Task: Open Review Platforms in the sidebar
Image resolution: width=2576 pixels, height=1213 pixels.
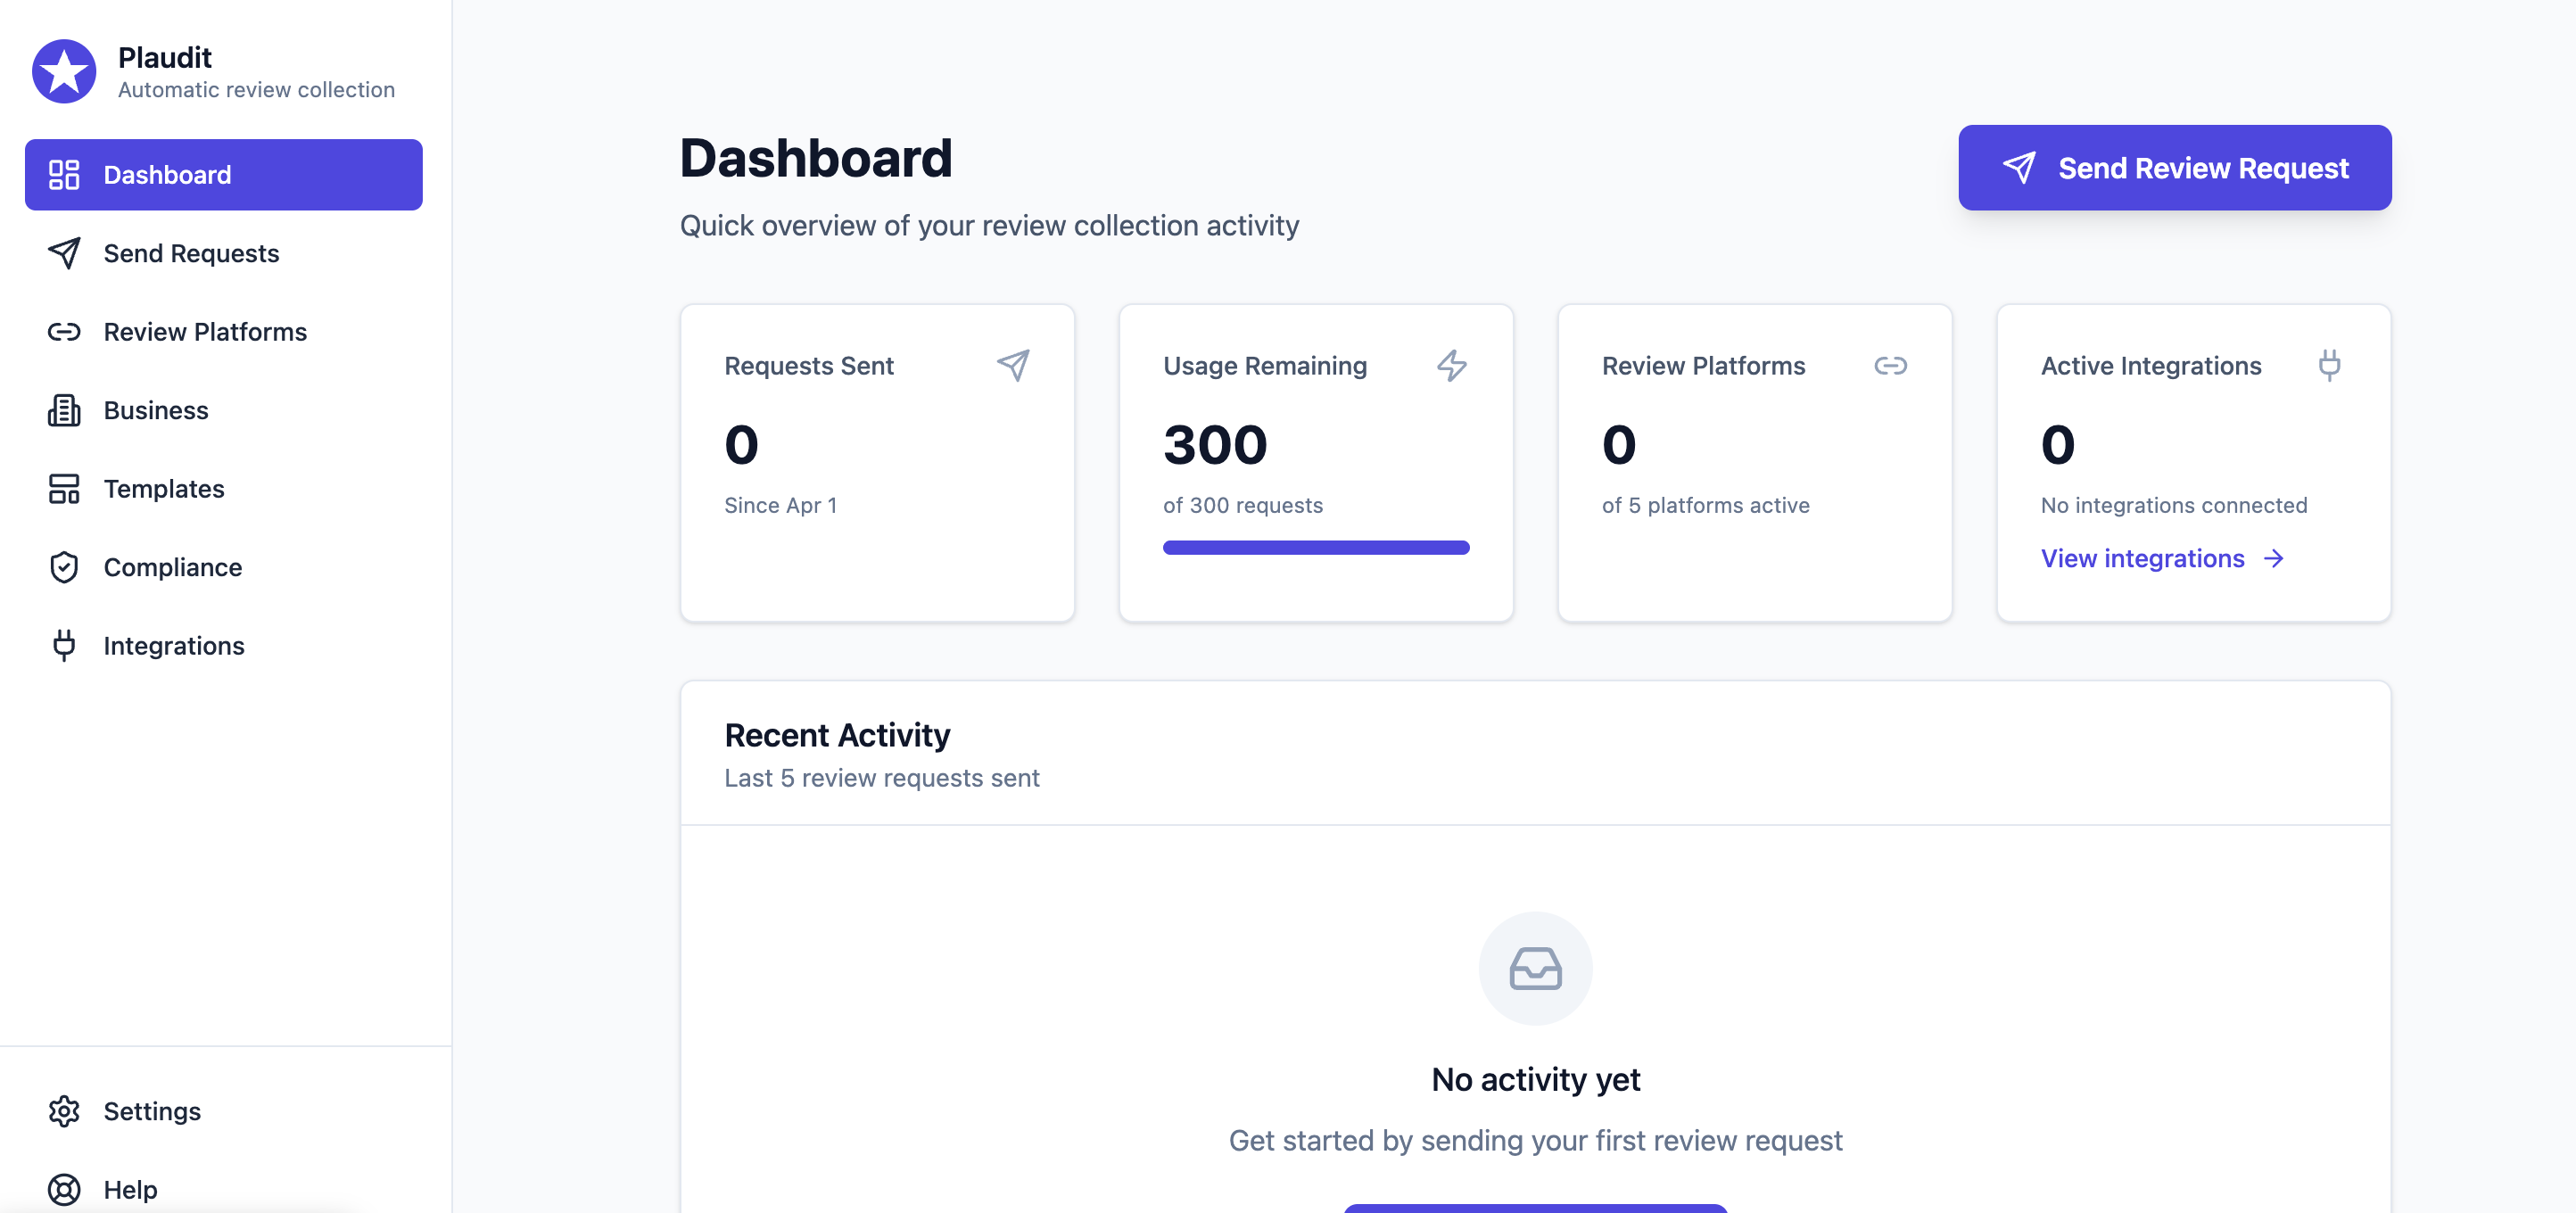Action: tap(205, 332)
